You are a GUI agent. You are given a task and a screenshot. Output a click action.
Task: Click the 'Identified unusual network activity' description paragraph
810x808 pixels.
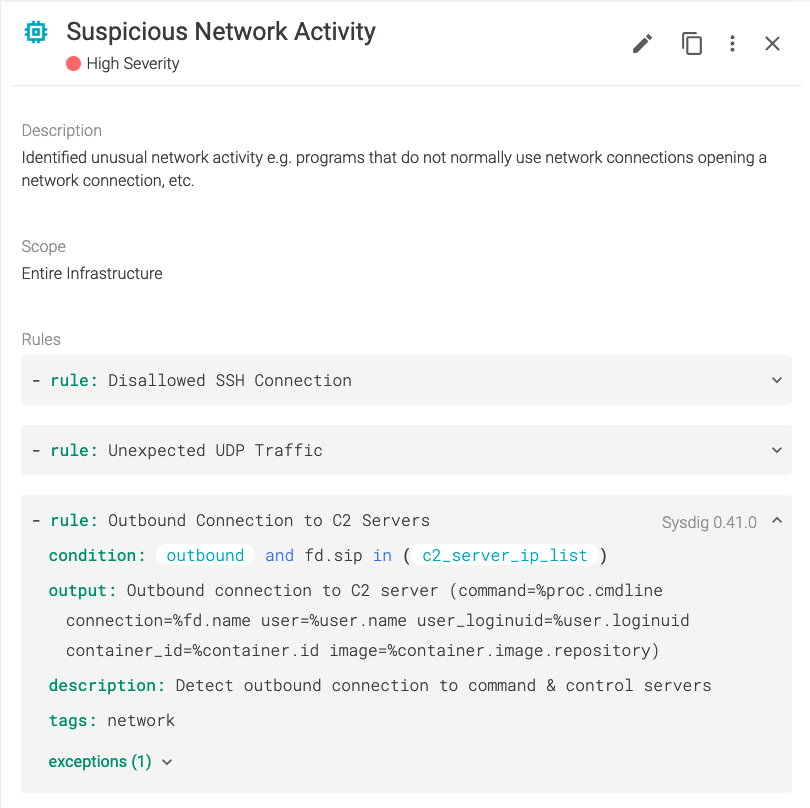pos(394,169)
